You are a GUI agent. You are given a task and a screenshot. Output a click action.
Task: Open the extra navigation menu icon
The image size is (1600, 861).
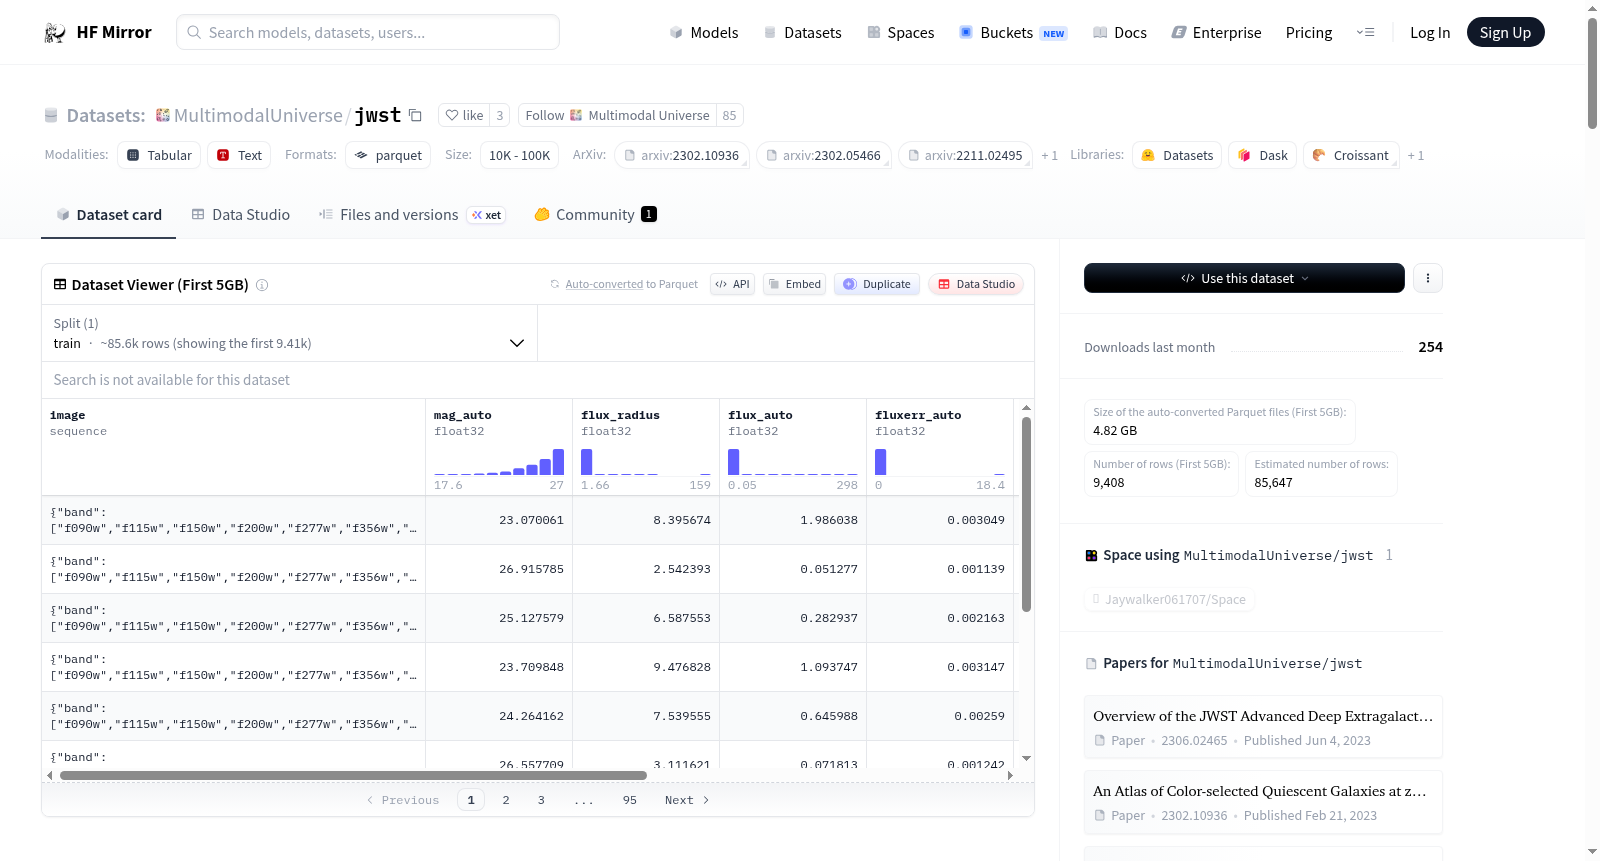pos(1365,32)
